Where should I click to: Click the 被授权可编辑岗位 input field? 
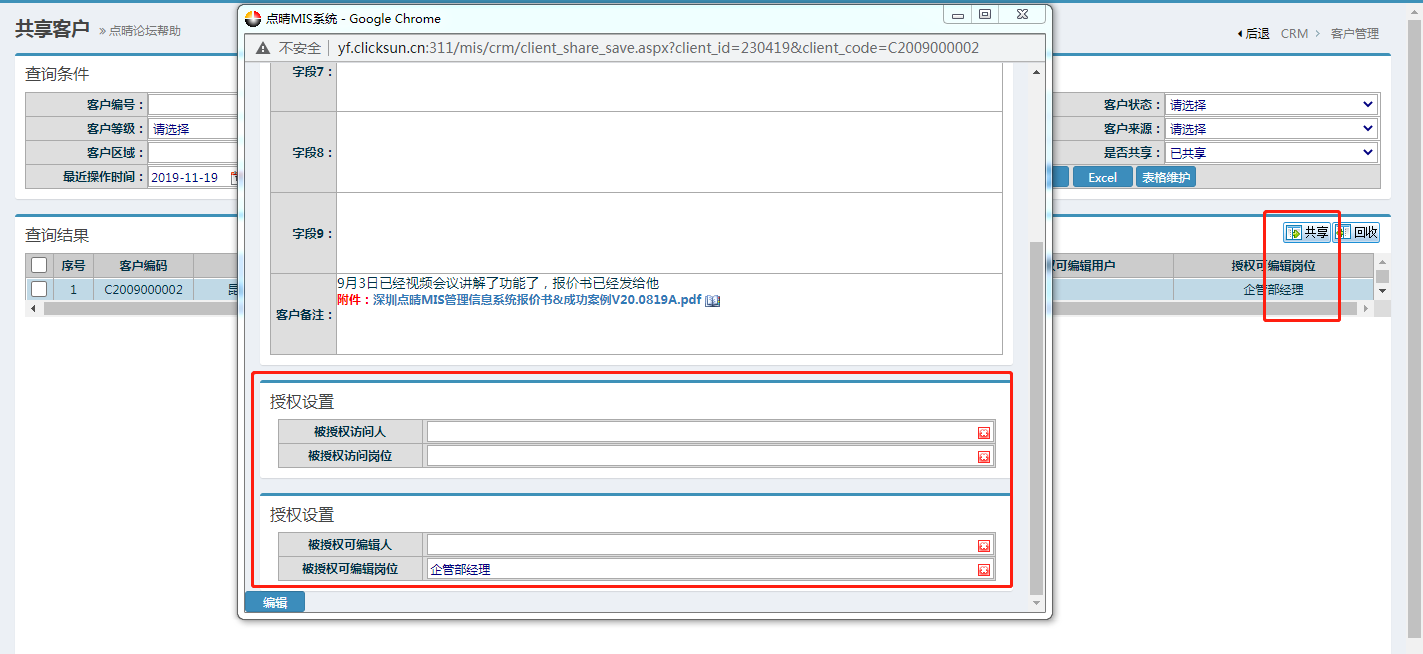[x=700, y=570]
